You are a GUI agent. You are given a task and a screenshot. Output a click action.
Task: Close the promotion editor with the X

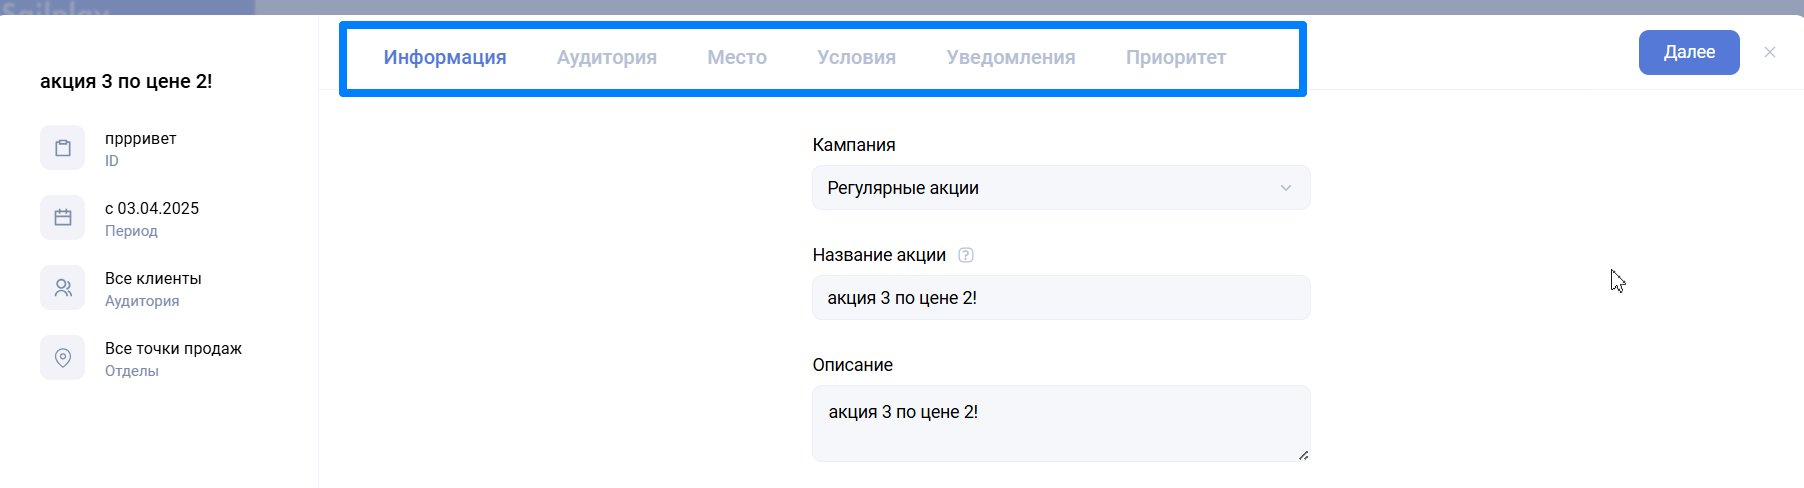[1769, 52]
